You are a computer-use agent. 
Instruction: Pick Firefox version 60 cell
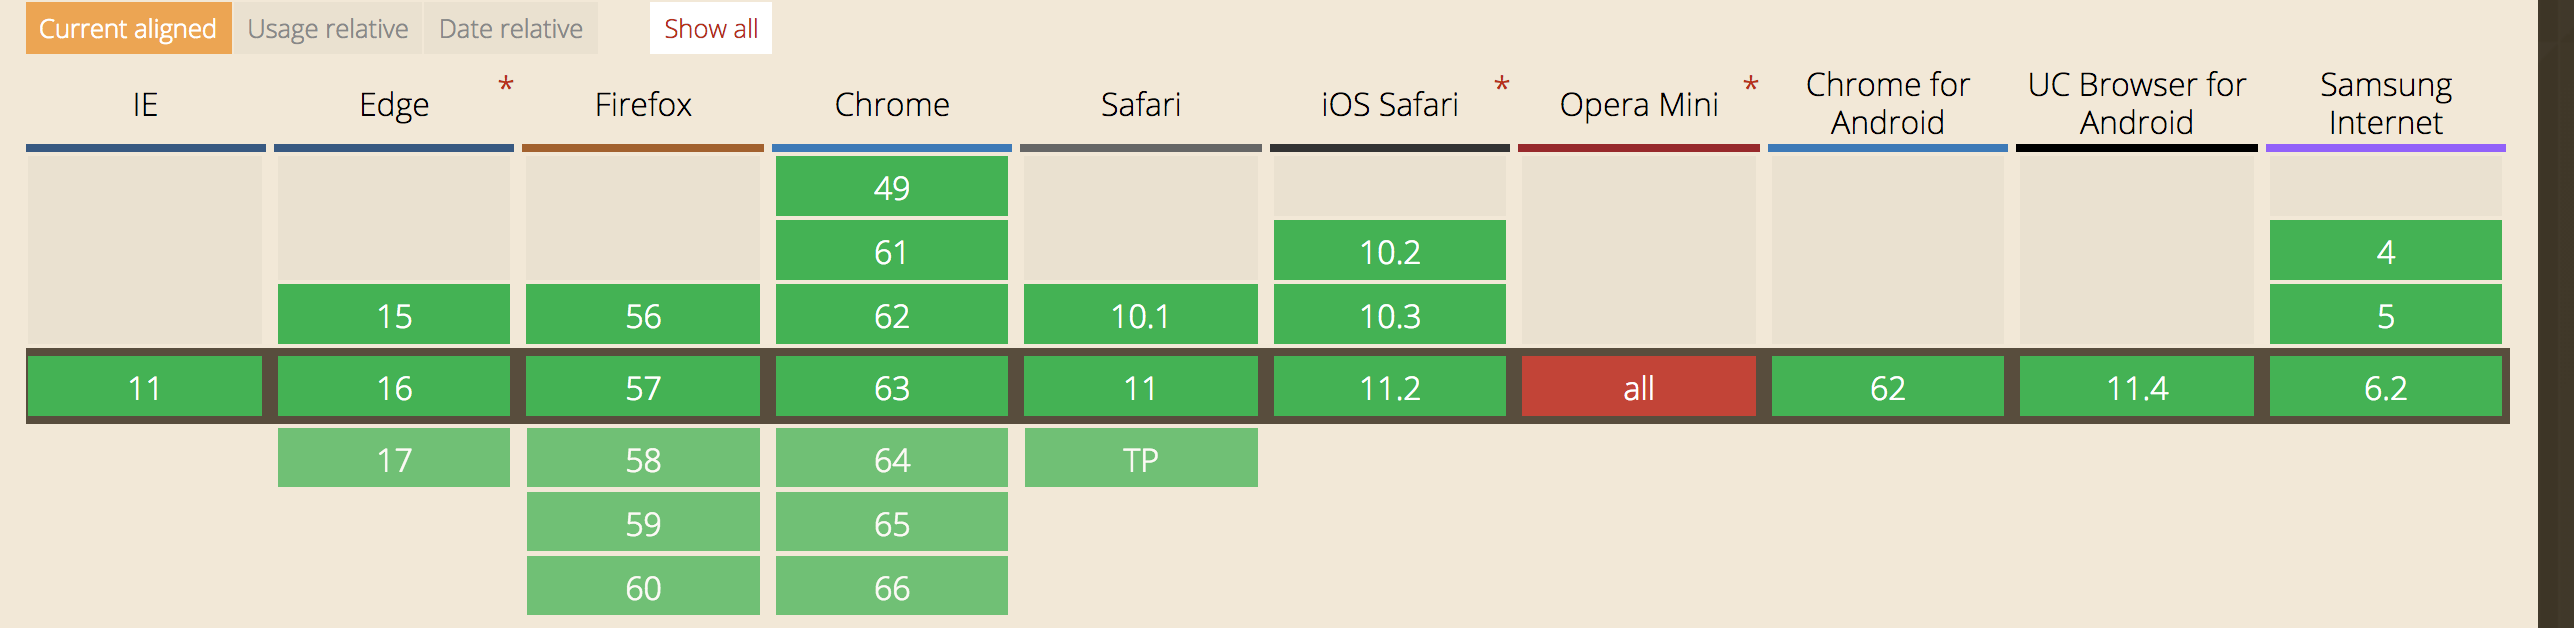643,587
